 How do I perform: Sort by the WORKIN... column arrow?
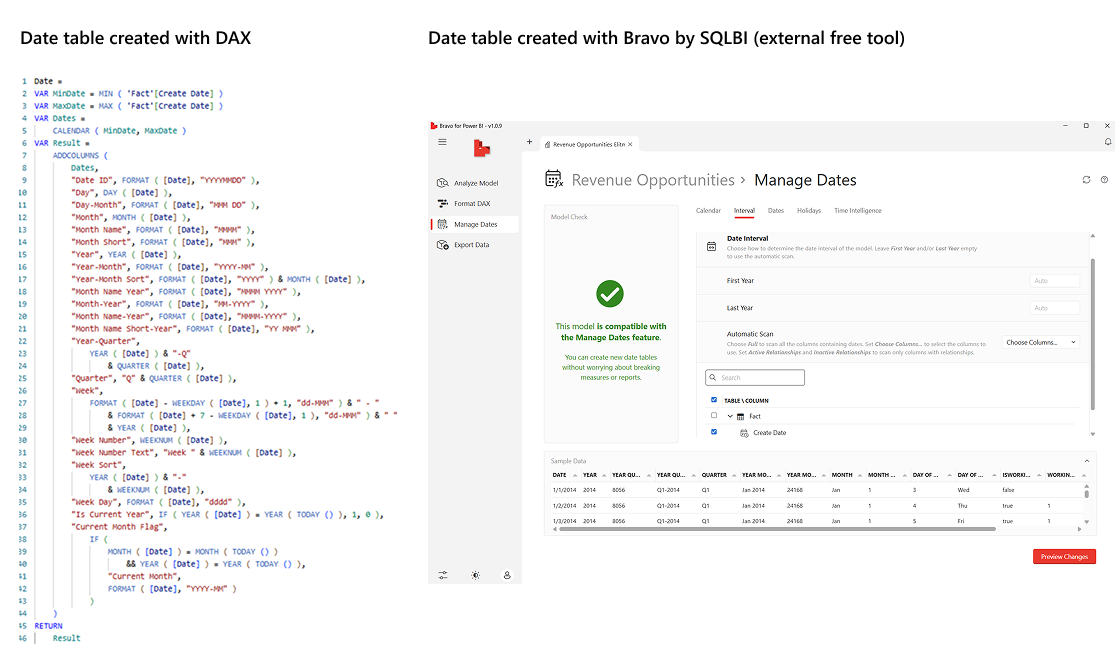pyautogui.click(x=1084, y=475)
